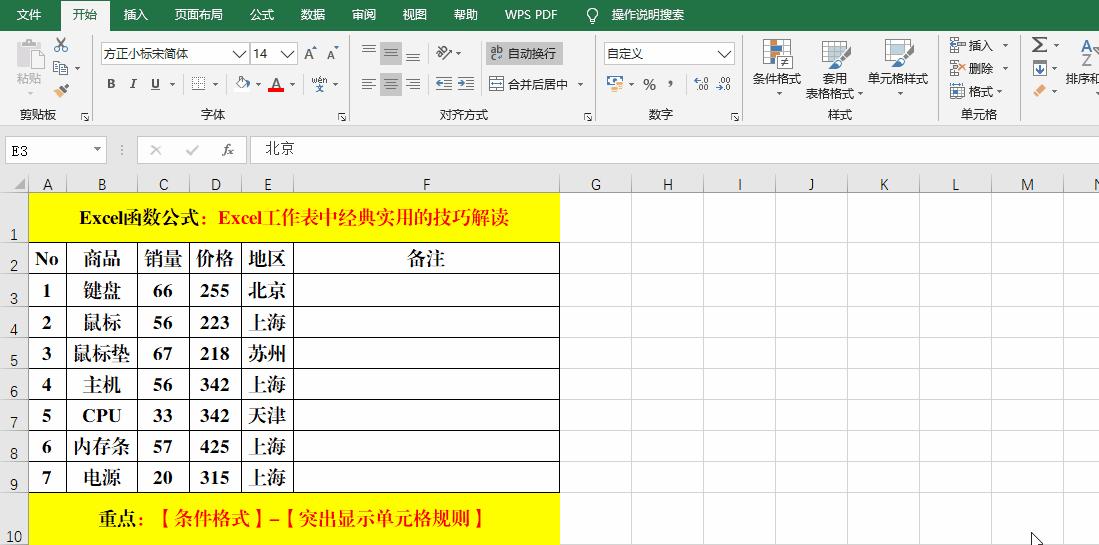This screenshot has height=545, width=1099.
Task: Click the decrease decimal places icon
Action: (x=724, y=84)
